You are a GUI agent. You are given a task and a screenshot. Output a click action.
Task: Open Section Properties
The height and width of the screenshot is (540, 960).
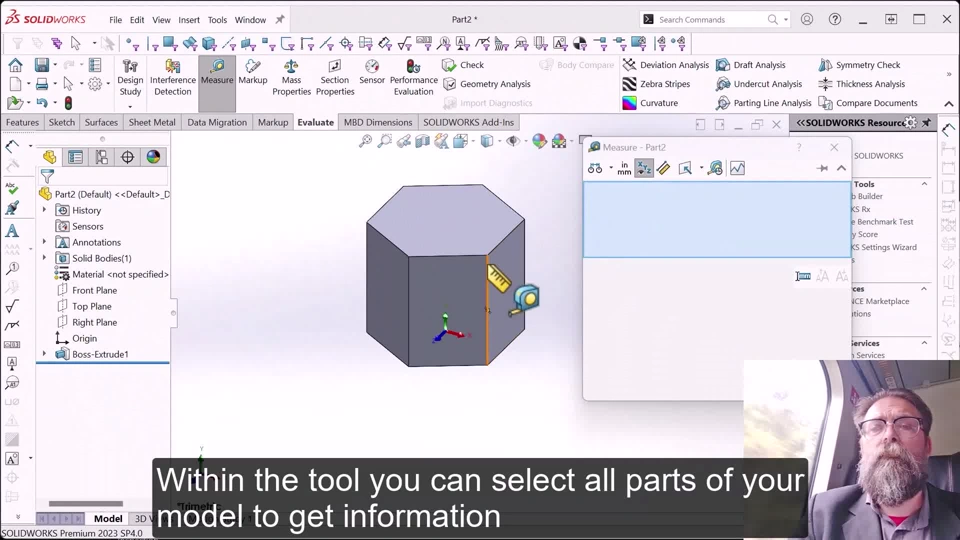click(x=335, y=78)
